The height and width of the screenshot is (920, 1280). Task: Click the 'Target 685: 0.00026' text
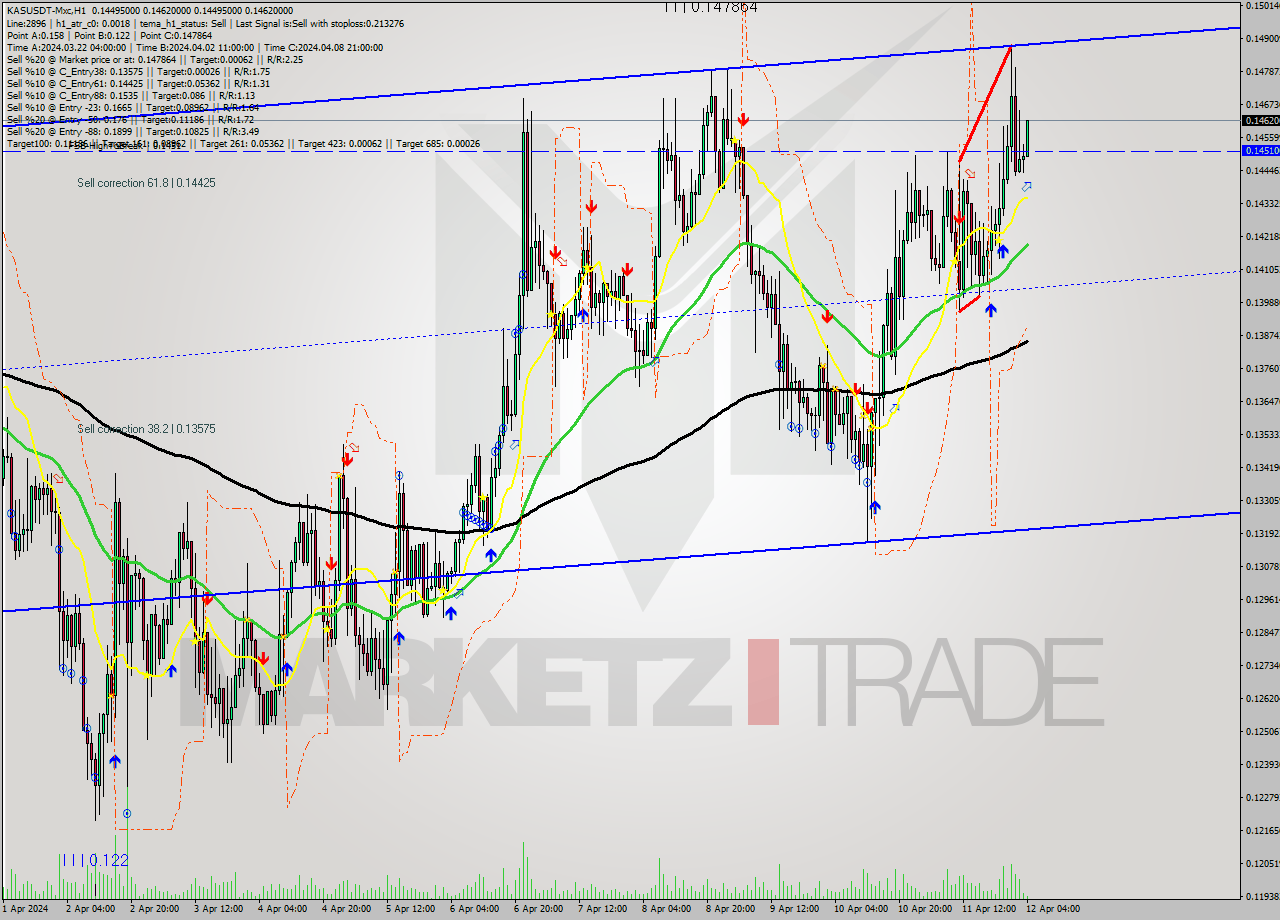click(x=438, y=144)
